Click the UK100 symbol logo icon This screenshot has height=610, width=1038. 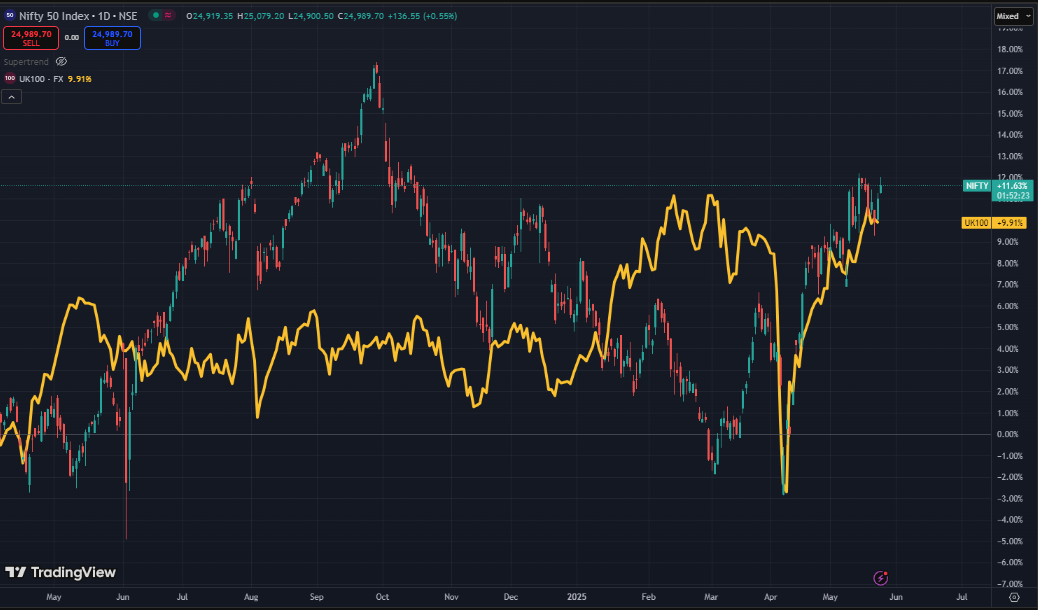click(x=9, y=78)
